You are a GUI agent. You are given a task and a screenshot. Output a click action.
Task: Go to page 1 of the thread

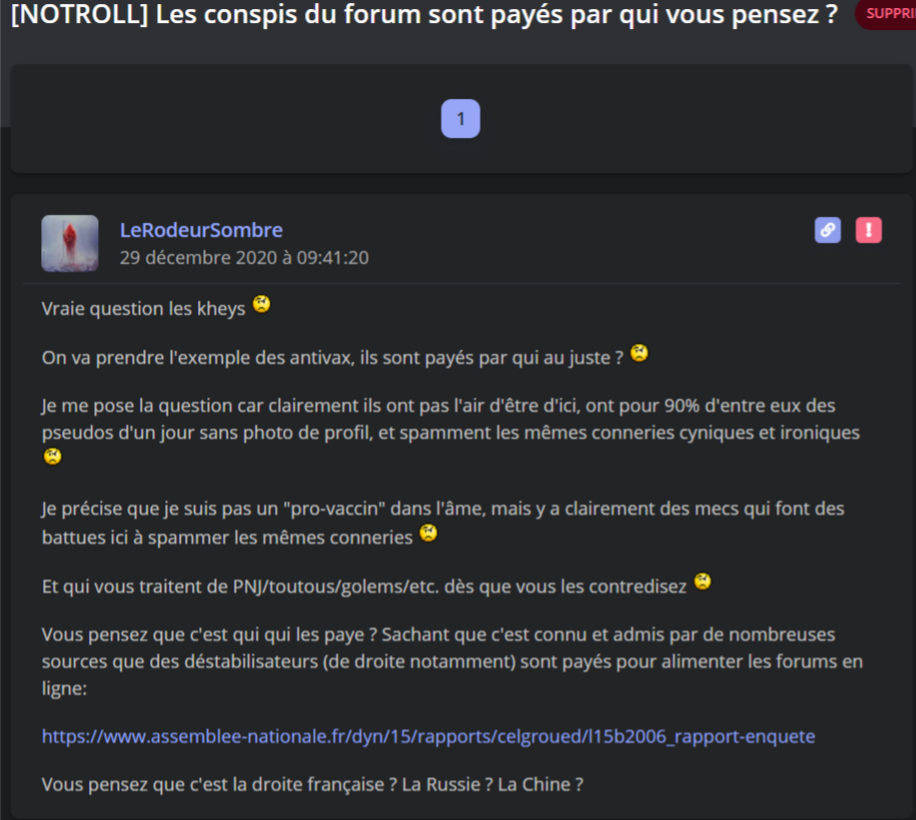(x=460, y=119)
